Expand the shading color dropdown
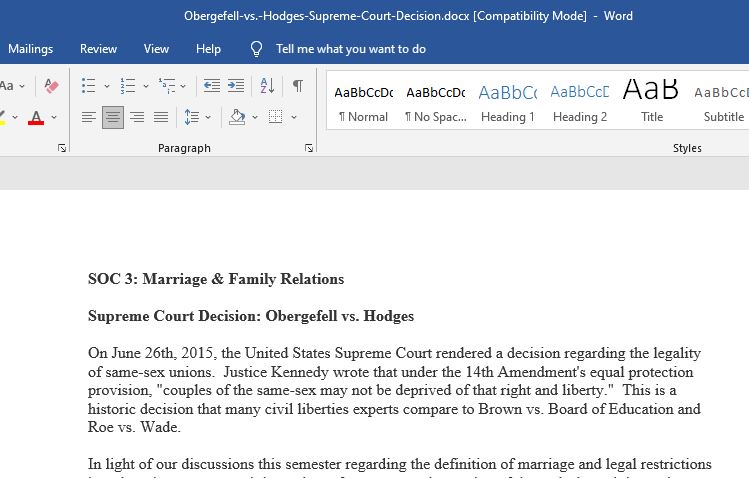The width and height of the screenshot is (749, 478). click(255, 117)
